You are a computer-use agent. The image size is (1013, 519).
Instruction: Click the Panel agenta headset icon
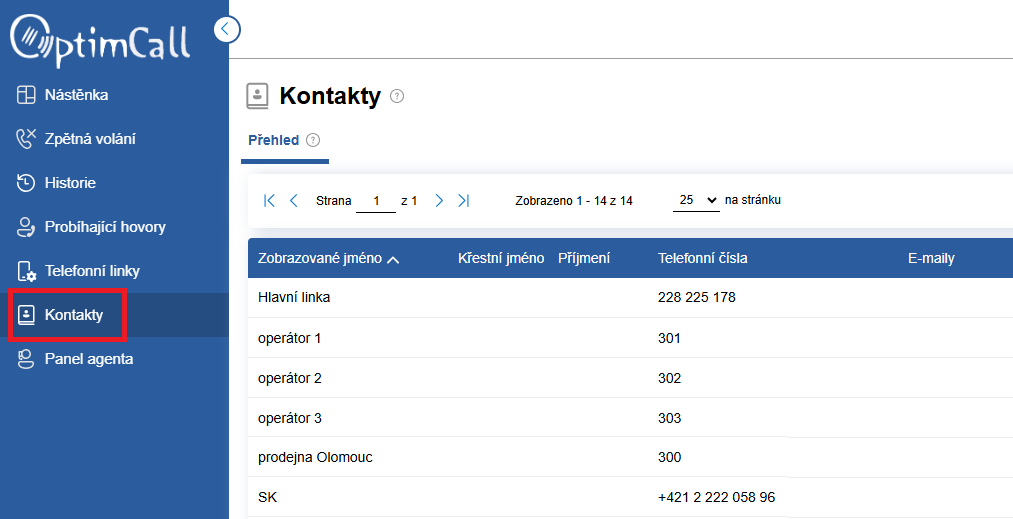pyautogui.click(x=26, y=359)
